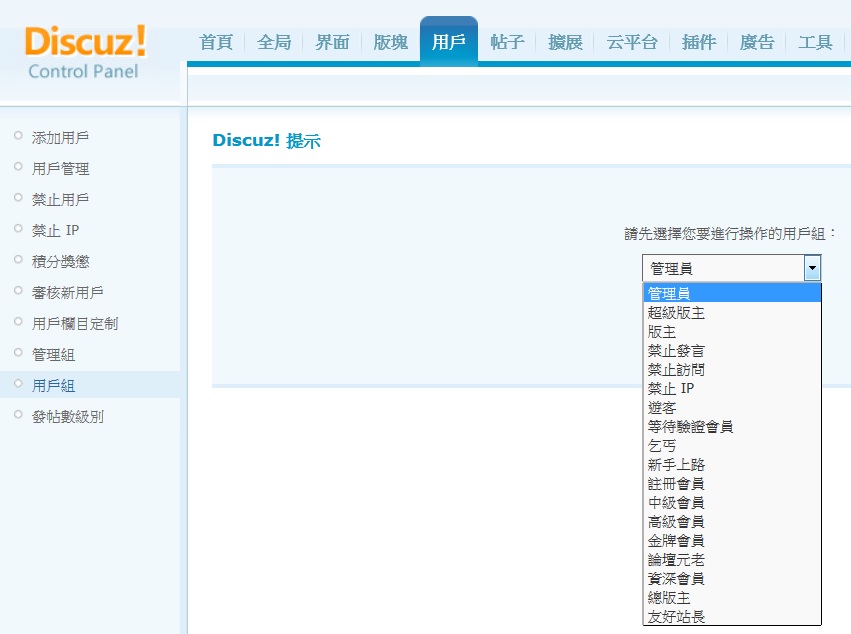Select the active 用戶 tab

pos(449,42)
